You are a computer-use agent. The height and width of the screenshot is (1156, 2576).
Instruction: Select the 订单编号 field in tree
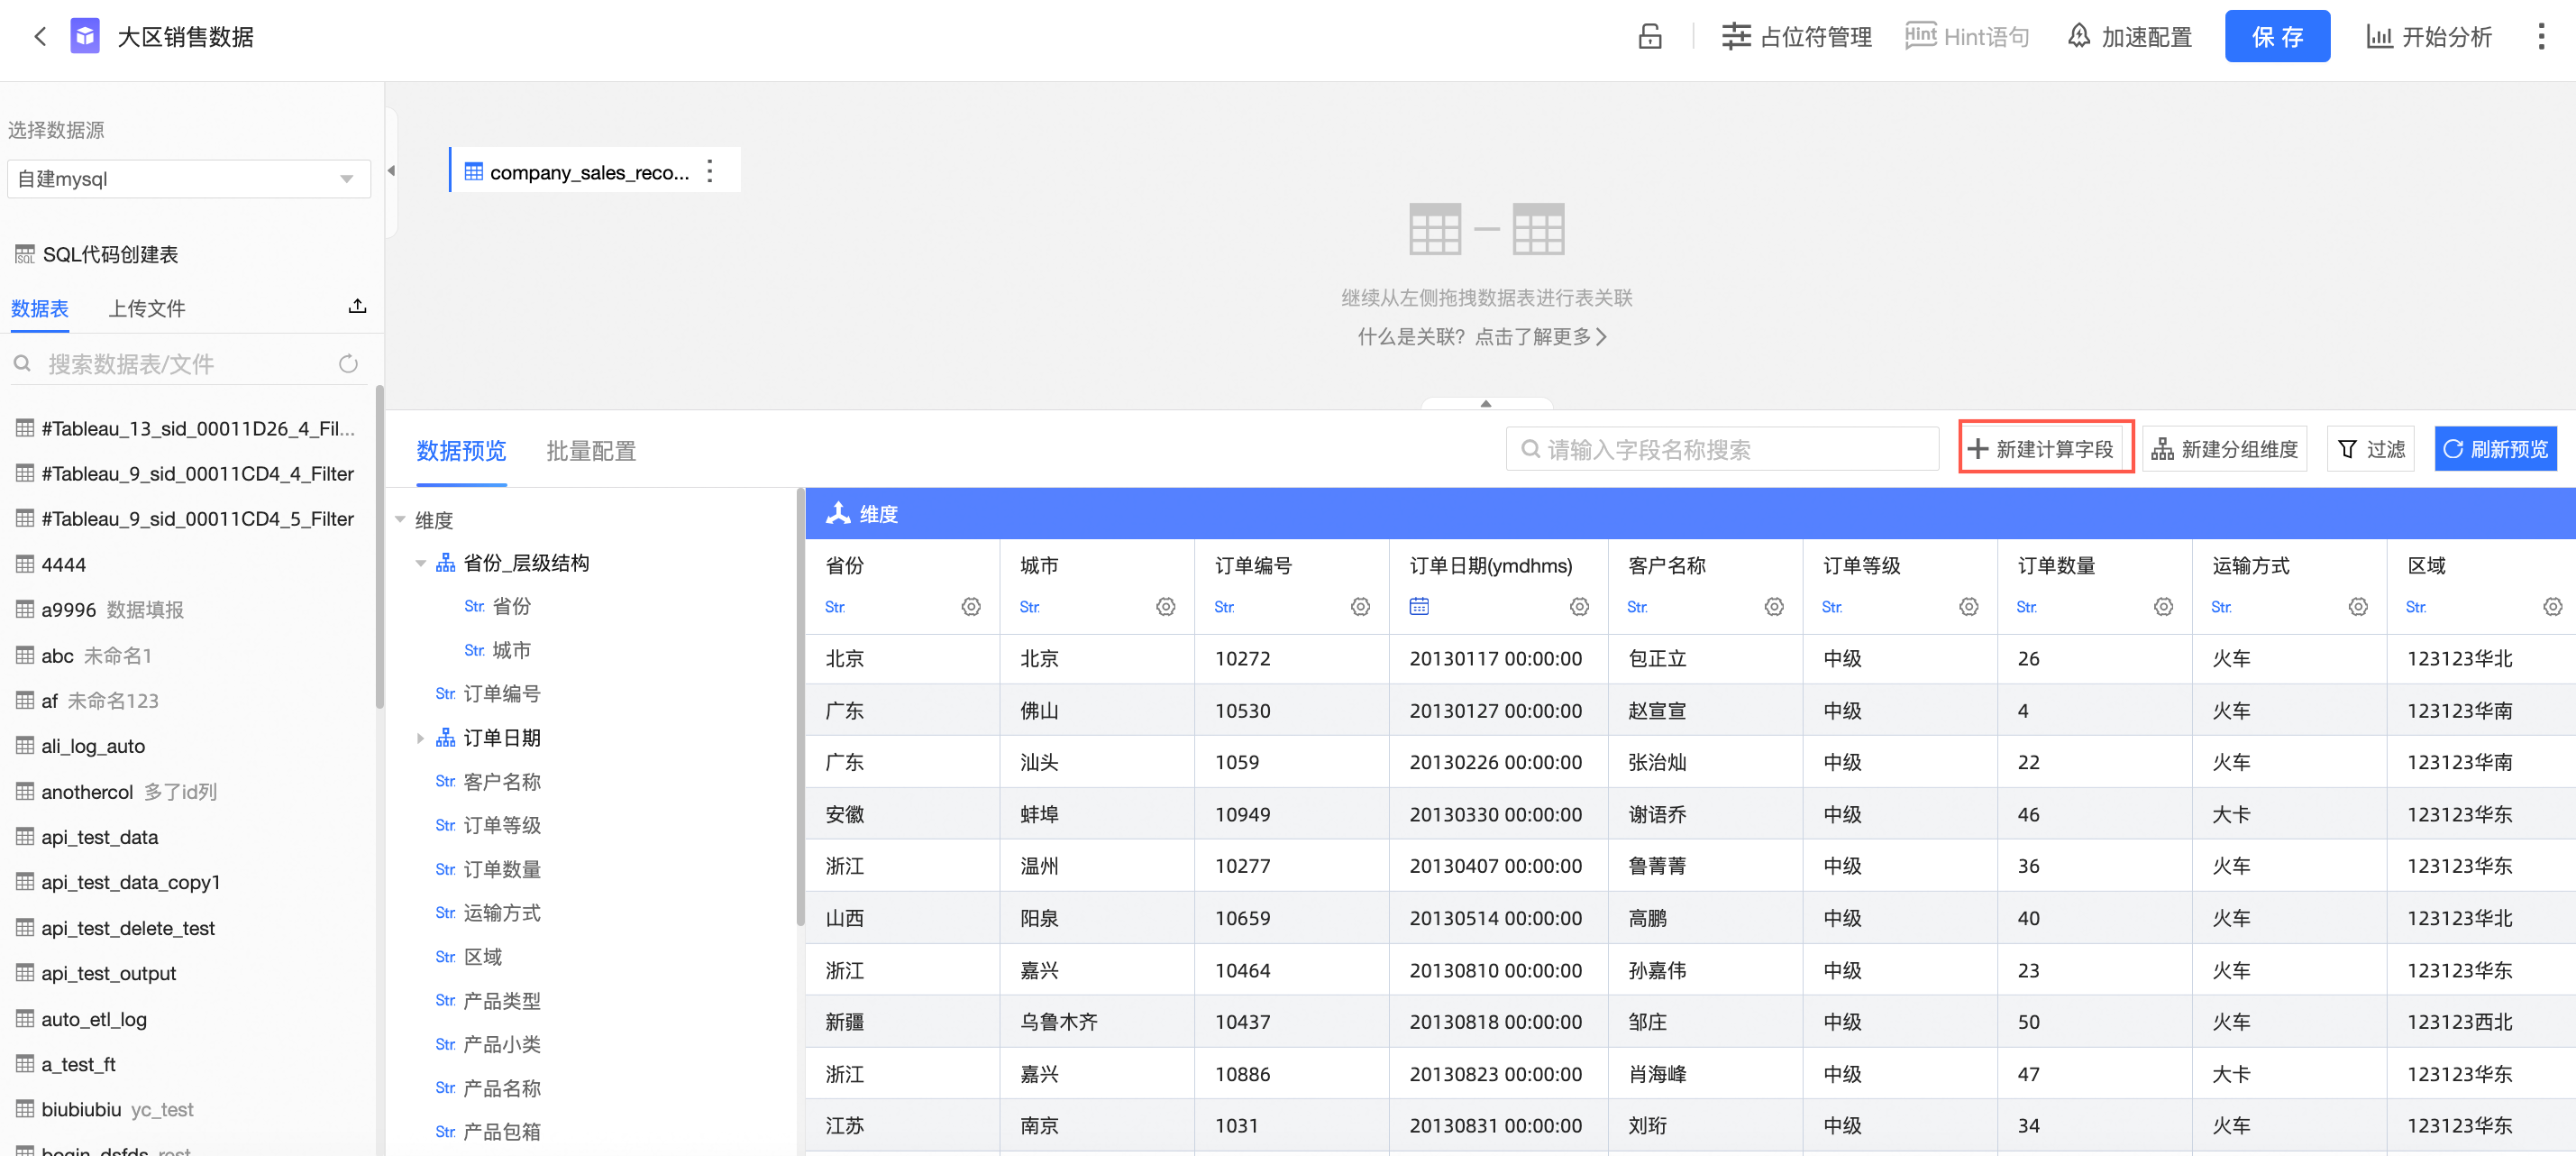point(501,693)
